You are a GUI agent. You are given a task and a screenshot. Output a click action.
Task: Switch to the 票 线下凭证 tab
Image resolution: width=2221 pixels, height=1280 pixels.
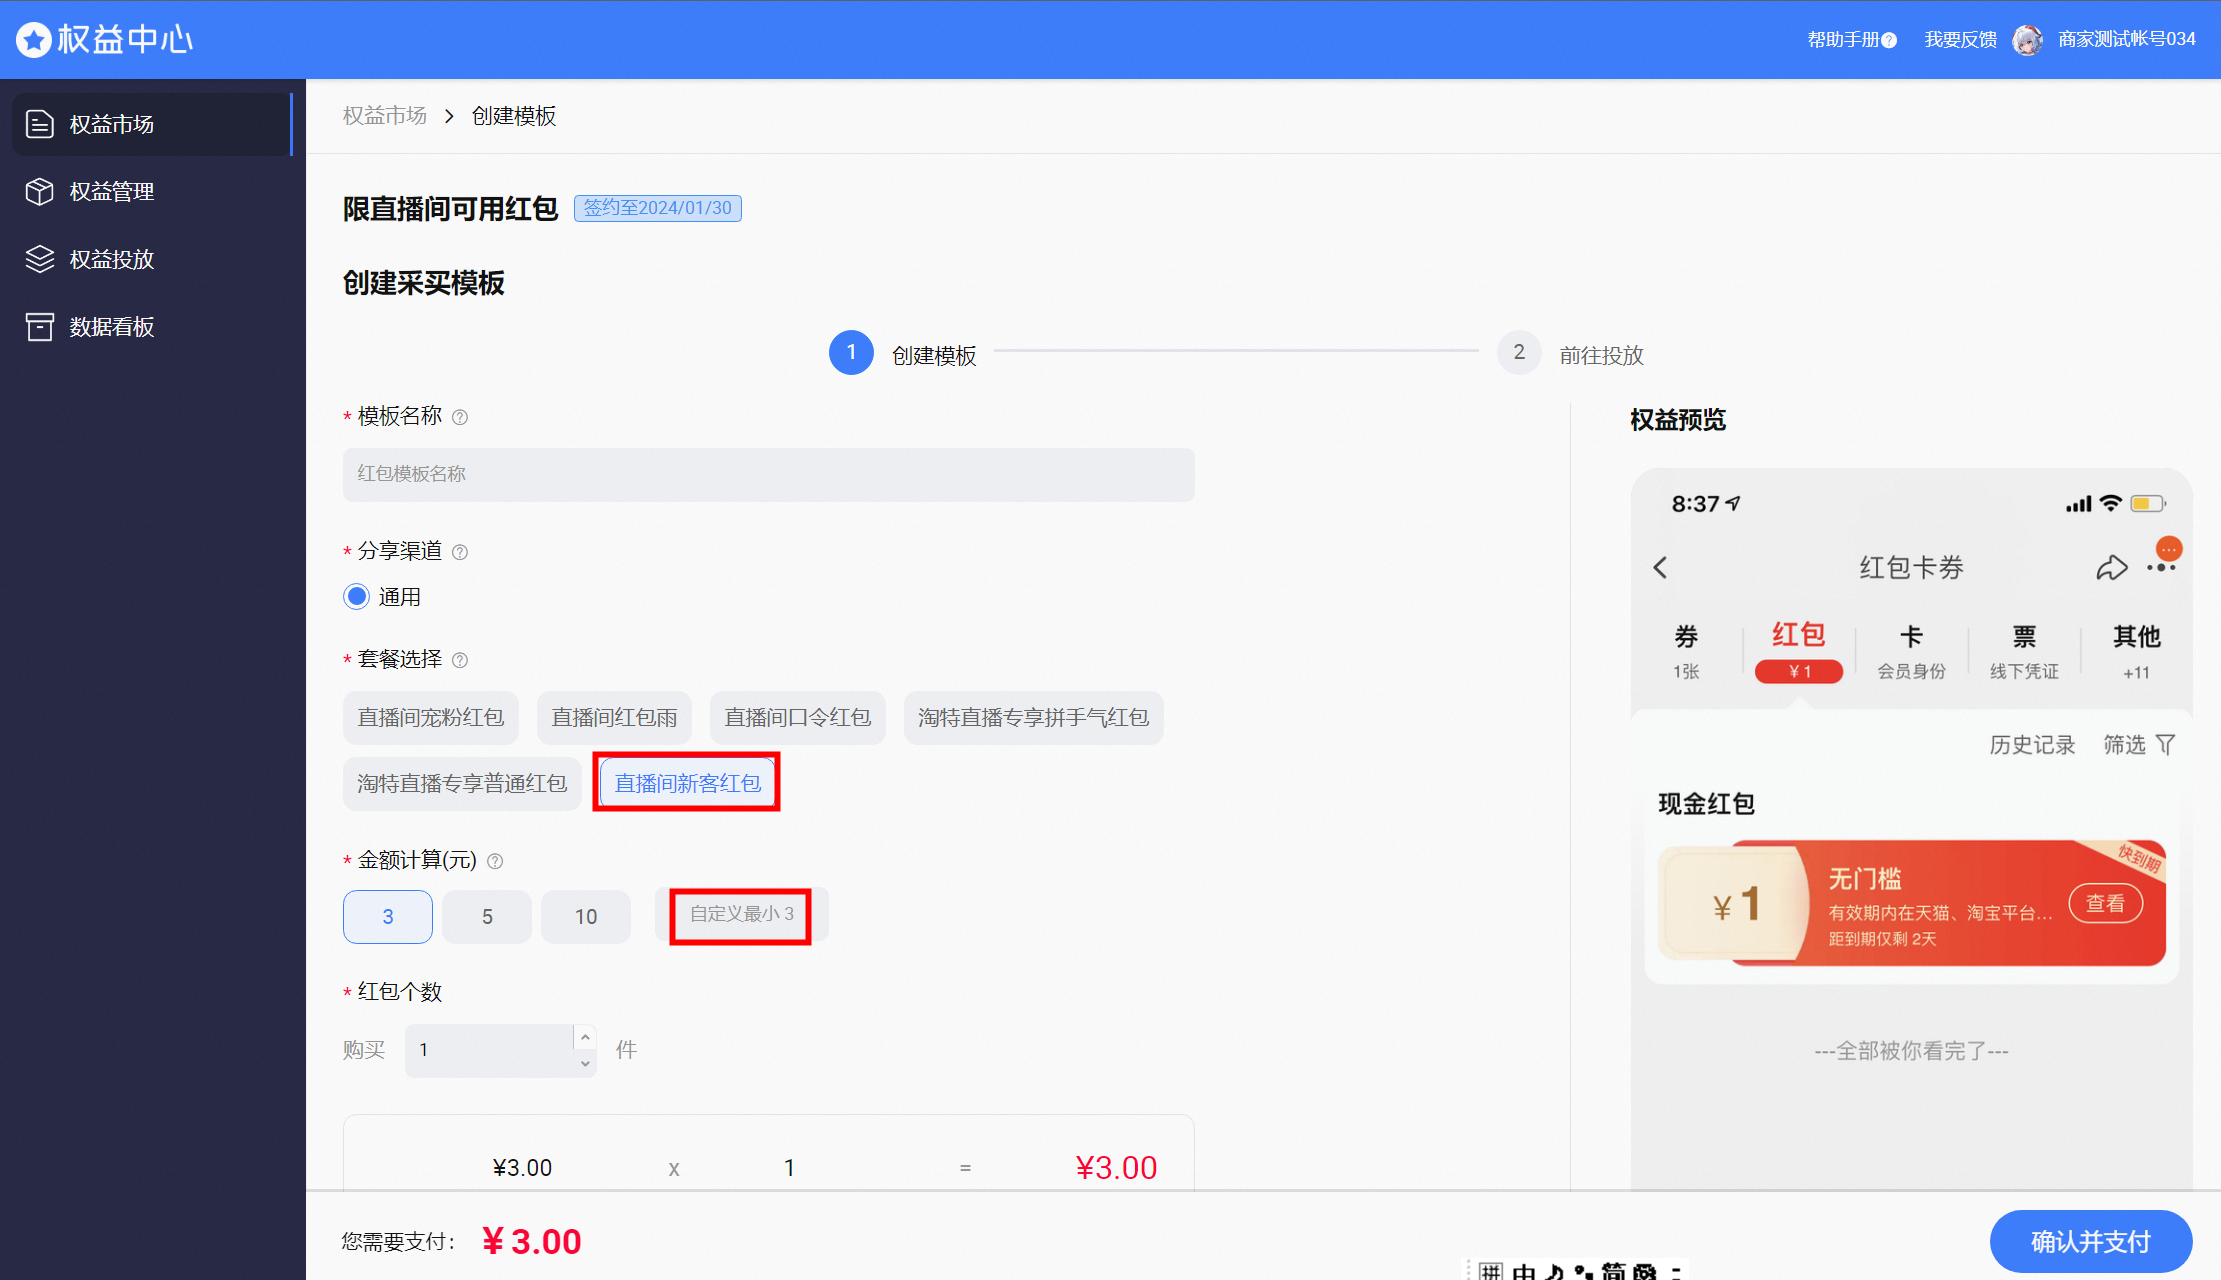[x=2024, y=651]
